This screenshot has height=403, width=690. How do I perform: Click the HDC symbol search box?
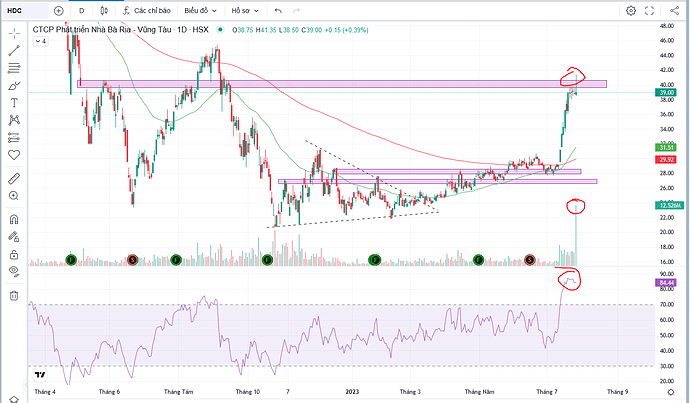[26, 11]
